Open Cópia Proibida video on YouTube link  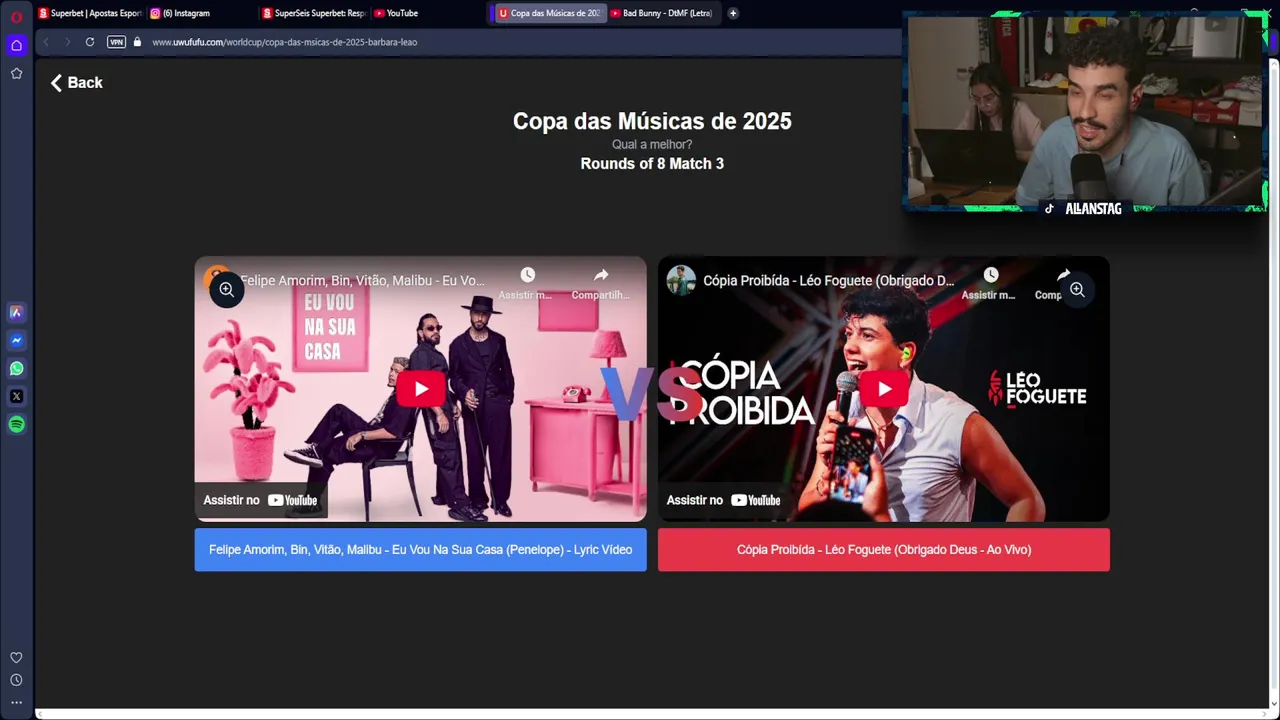tap(724, 500)
